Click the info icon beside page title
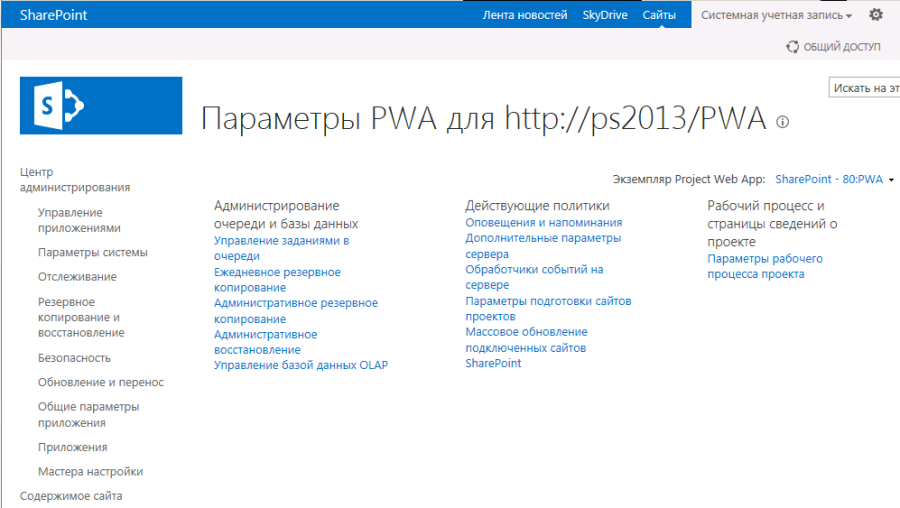Viewport: 900px width, 508px height. tap(782, 122)
